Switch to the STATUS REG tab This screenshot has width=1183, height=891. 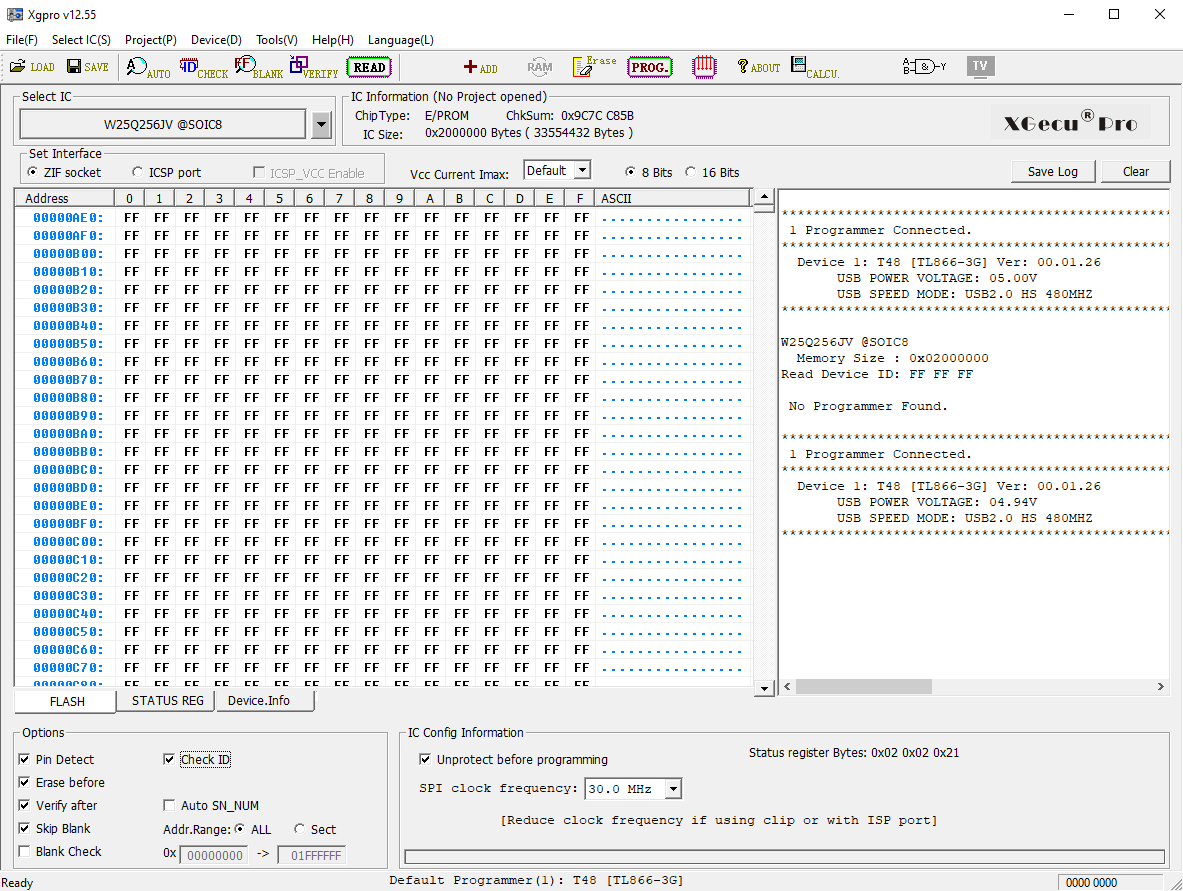pyautogui.click(x=167, y=701)
